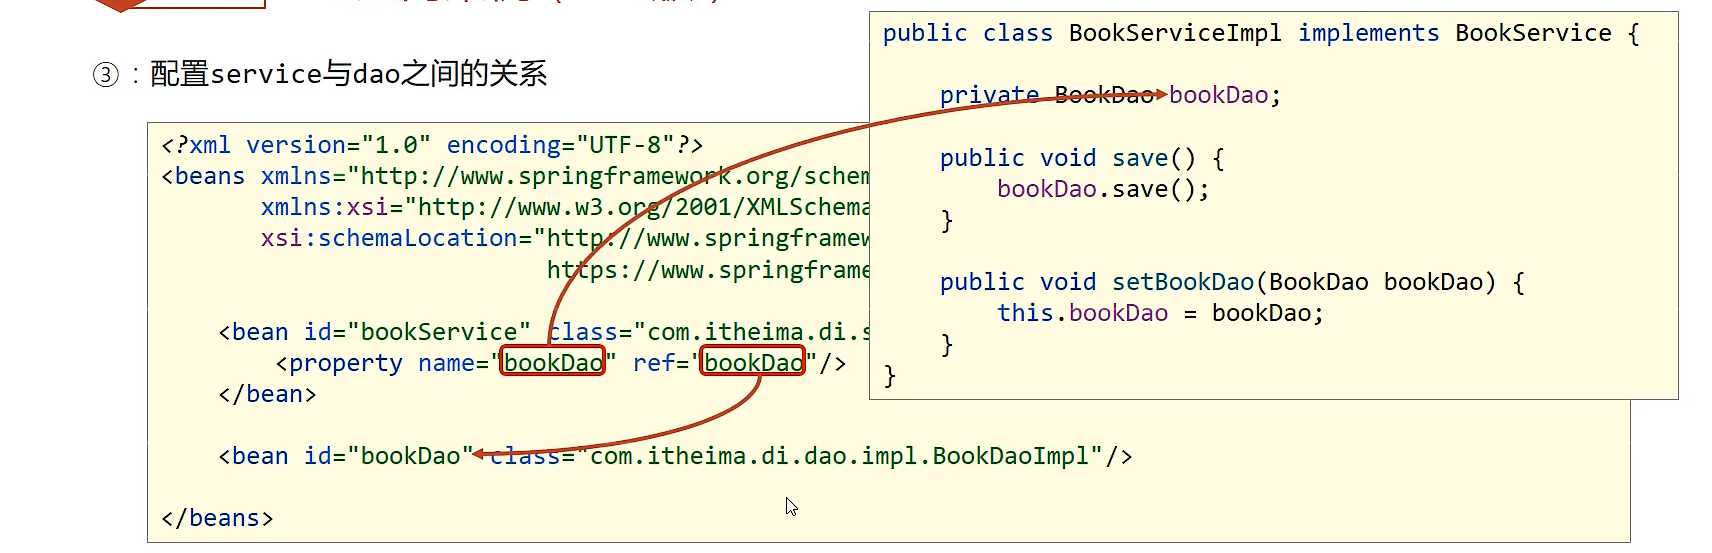Screen dimensions: 1712x553
Task: Select the red-boxed bookDao in property name
Action: [x=553, y=362]
